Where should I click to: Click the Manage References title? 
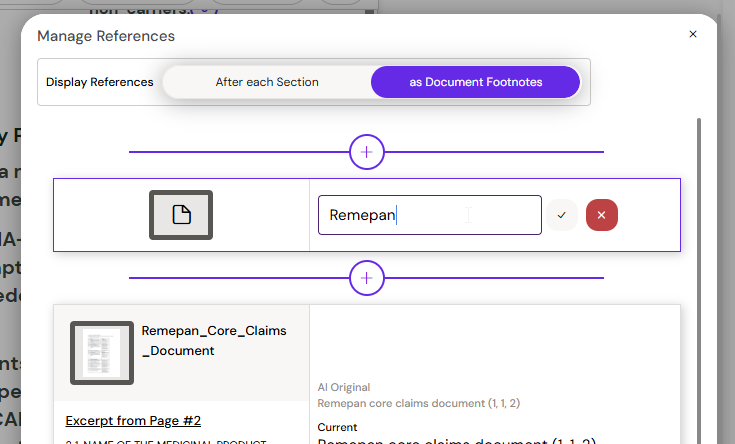pos(106,36)
